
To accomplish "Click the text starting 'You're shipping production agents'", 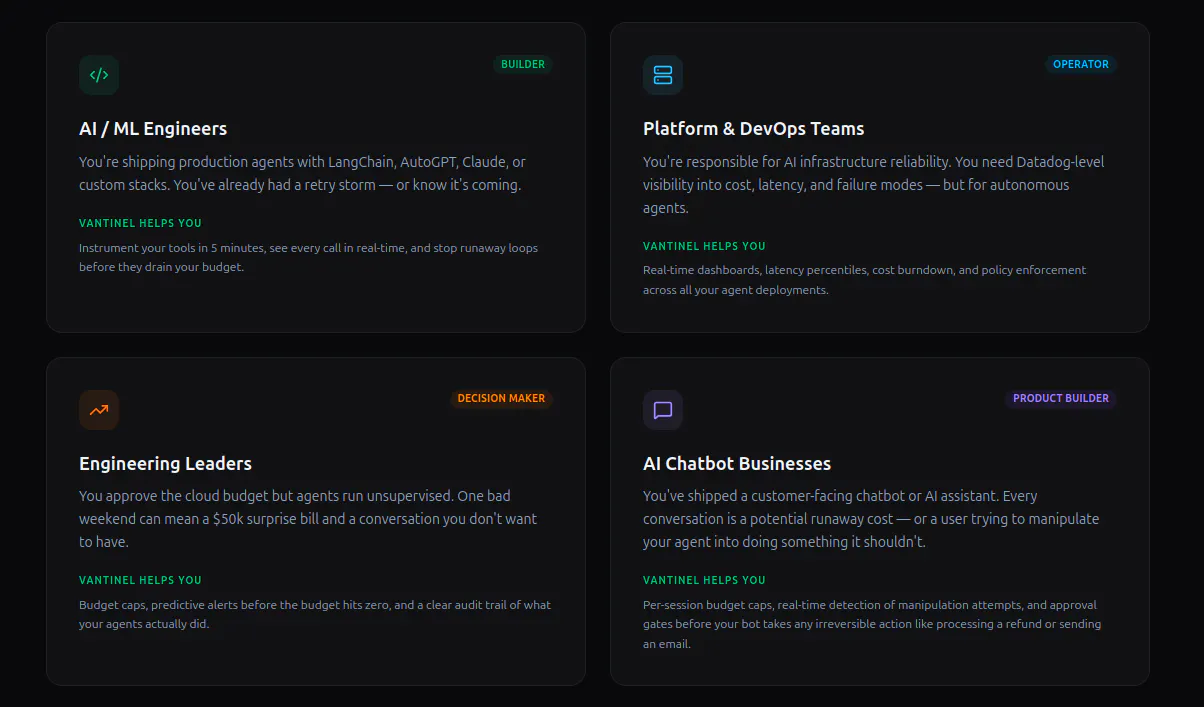I will [x=302, y=173].
